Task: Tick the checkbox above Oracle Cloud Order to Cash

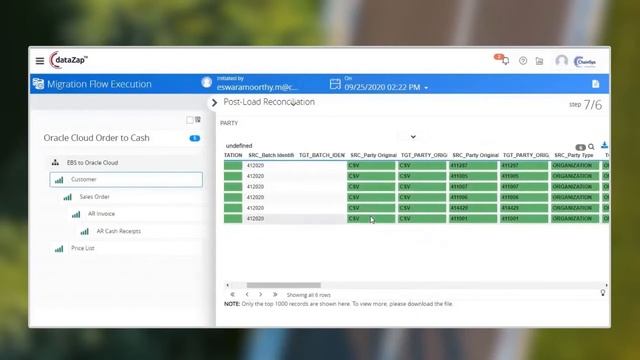Action: pos(190,120)
